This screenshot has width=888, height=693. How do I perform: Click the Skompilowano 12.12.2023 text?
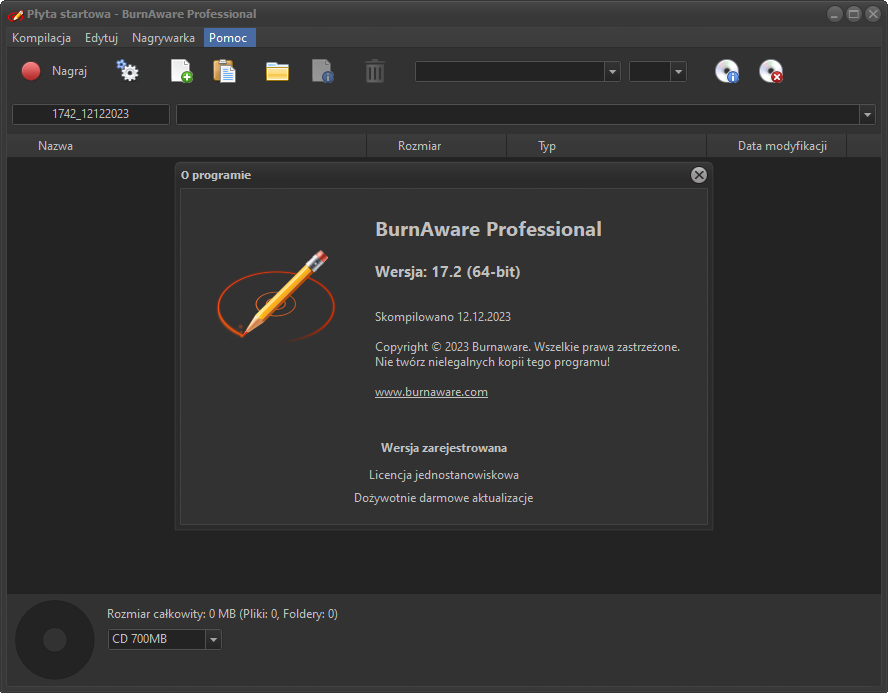[x=443, y=317]
